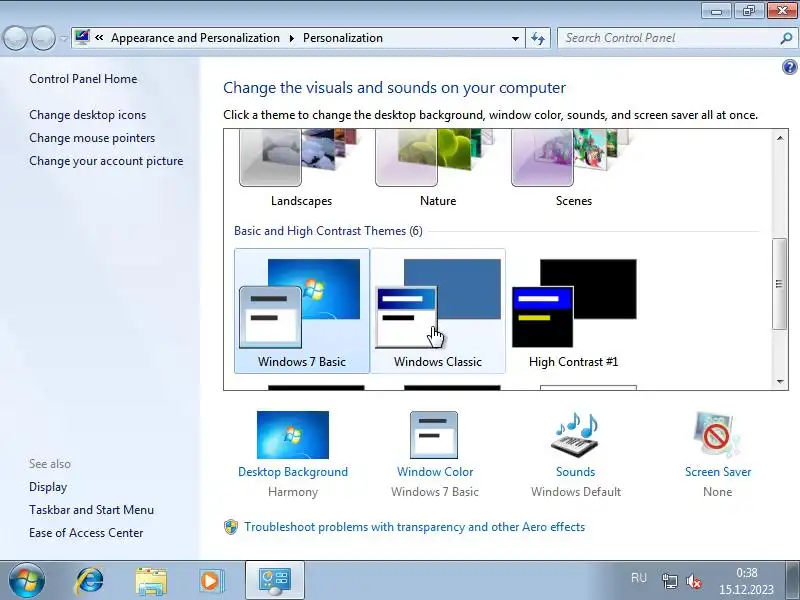This screenshot has width=800, height=600.
Task: Open Change desktop icons link
Action: coord(87,115)
